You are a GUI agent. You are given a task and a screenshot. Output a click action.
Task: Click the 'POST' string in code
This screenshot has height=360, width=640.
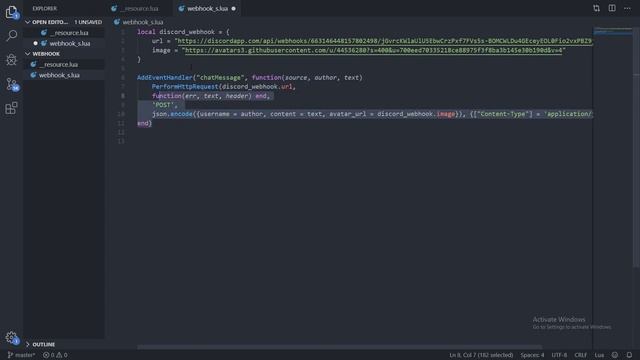163,105
